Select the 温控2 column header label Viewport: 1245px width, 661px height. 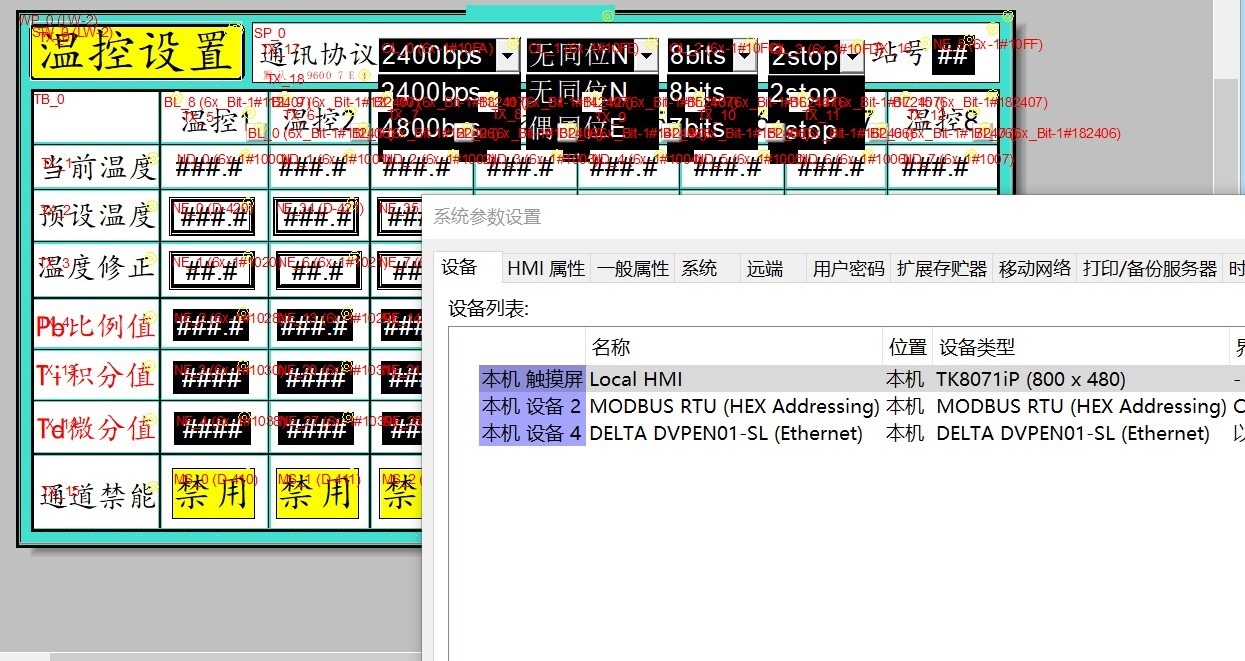[x=317, y=123]
